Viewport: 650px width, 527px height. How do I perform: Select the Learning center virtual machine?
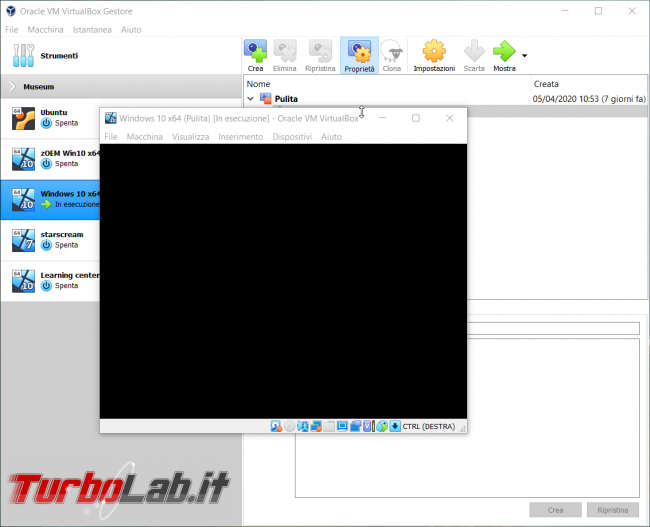[50, 281]
